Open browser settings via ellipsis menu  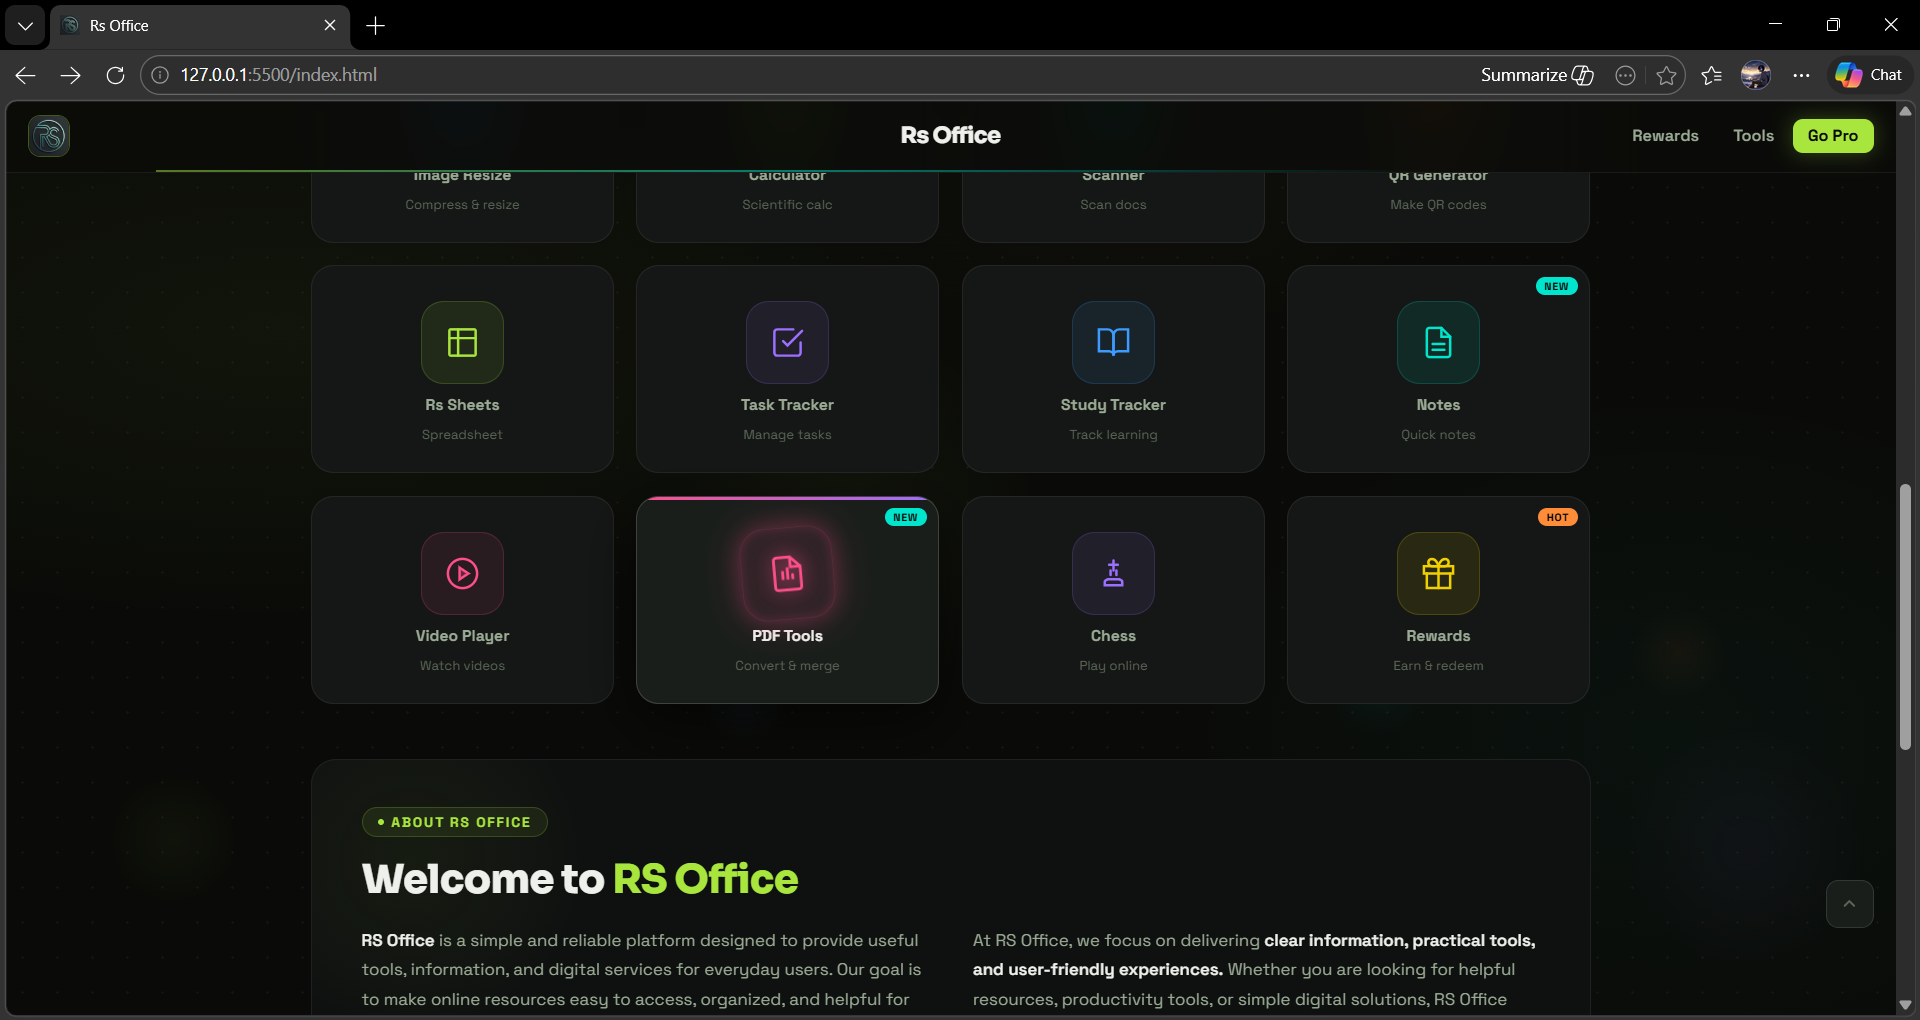pyautogui.click(x=1800, y=74)
